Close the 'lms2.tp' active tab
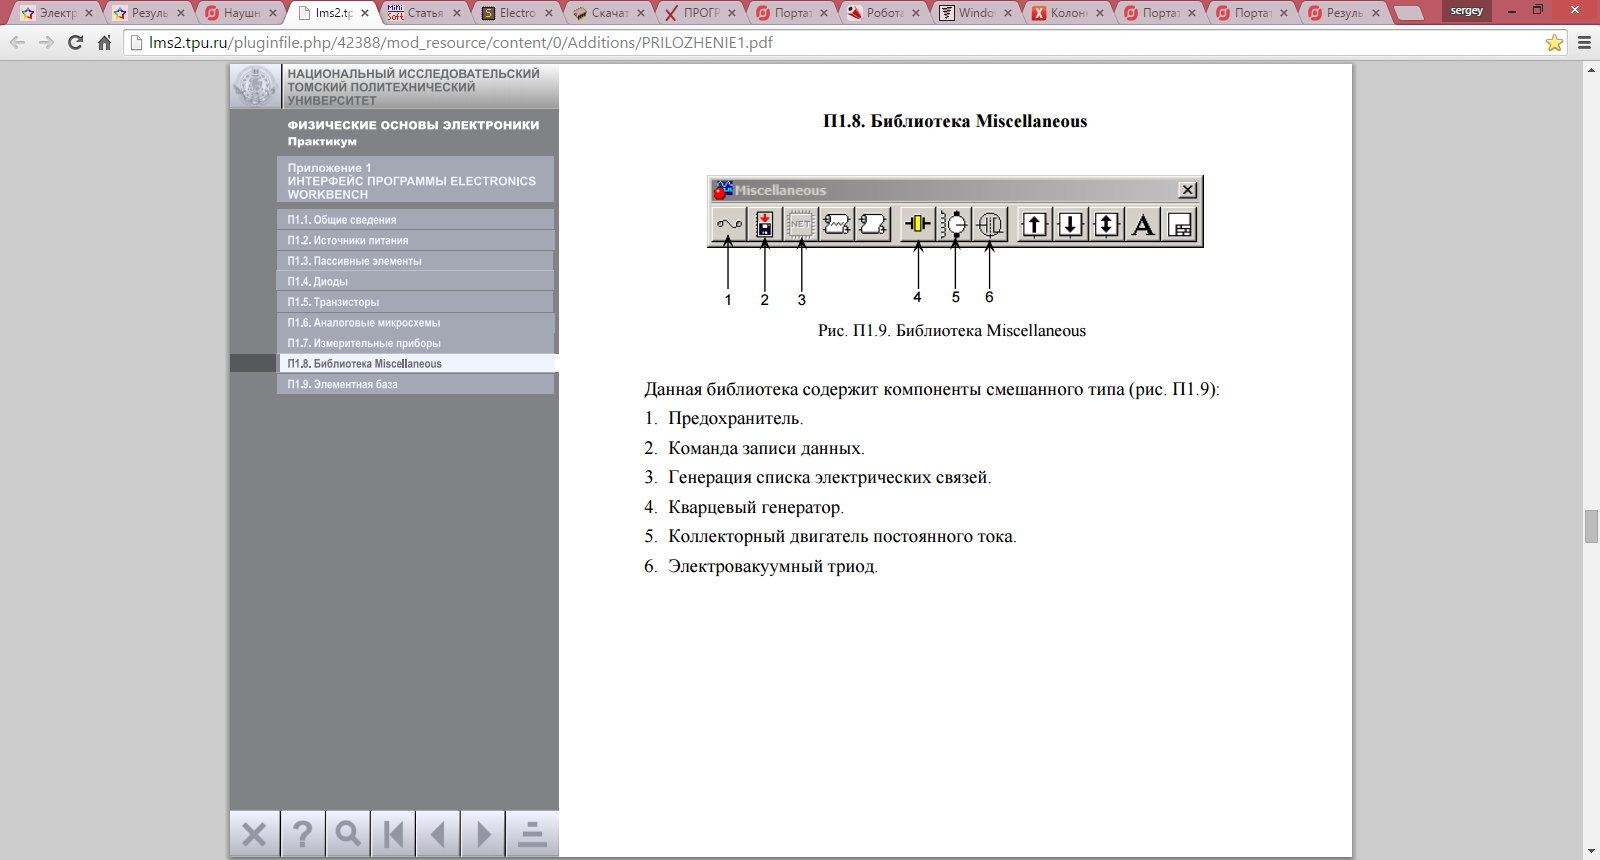The height and width of the screenshot is (860, 1600). [x=365, y=13]
